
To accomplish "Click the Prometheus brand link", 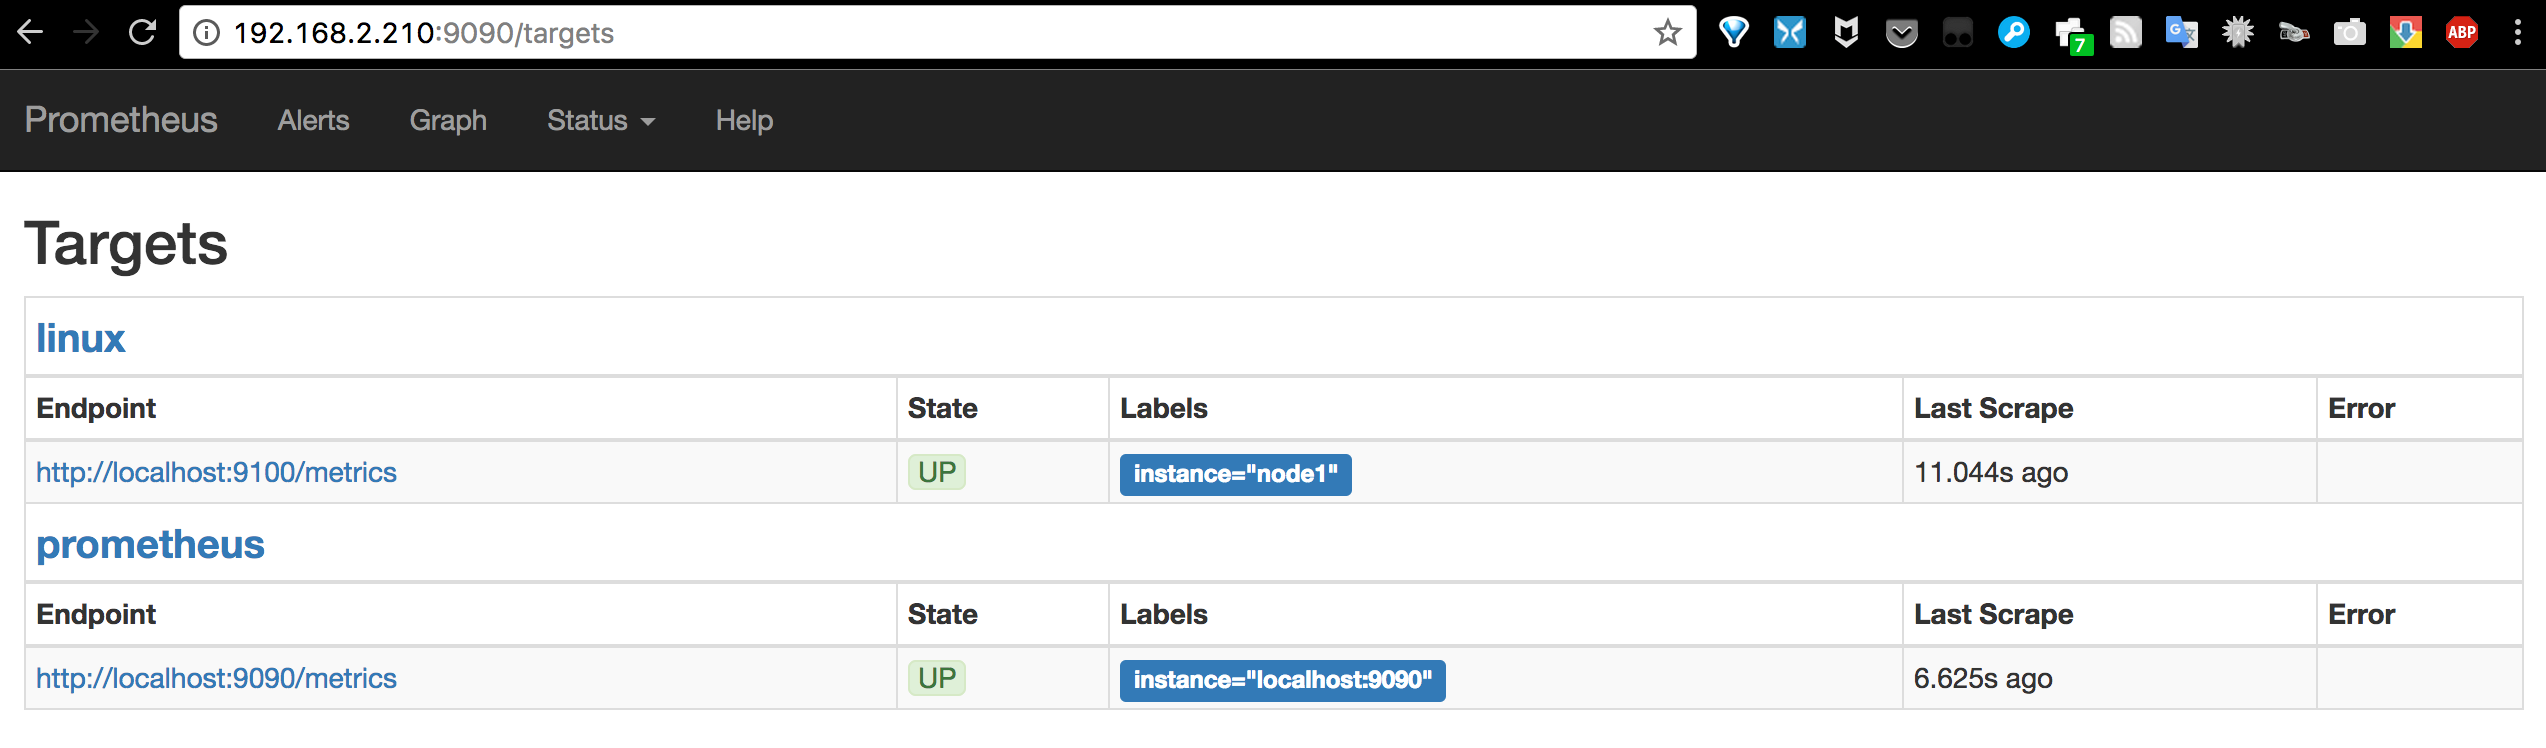I will (x=121, y=120).
